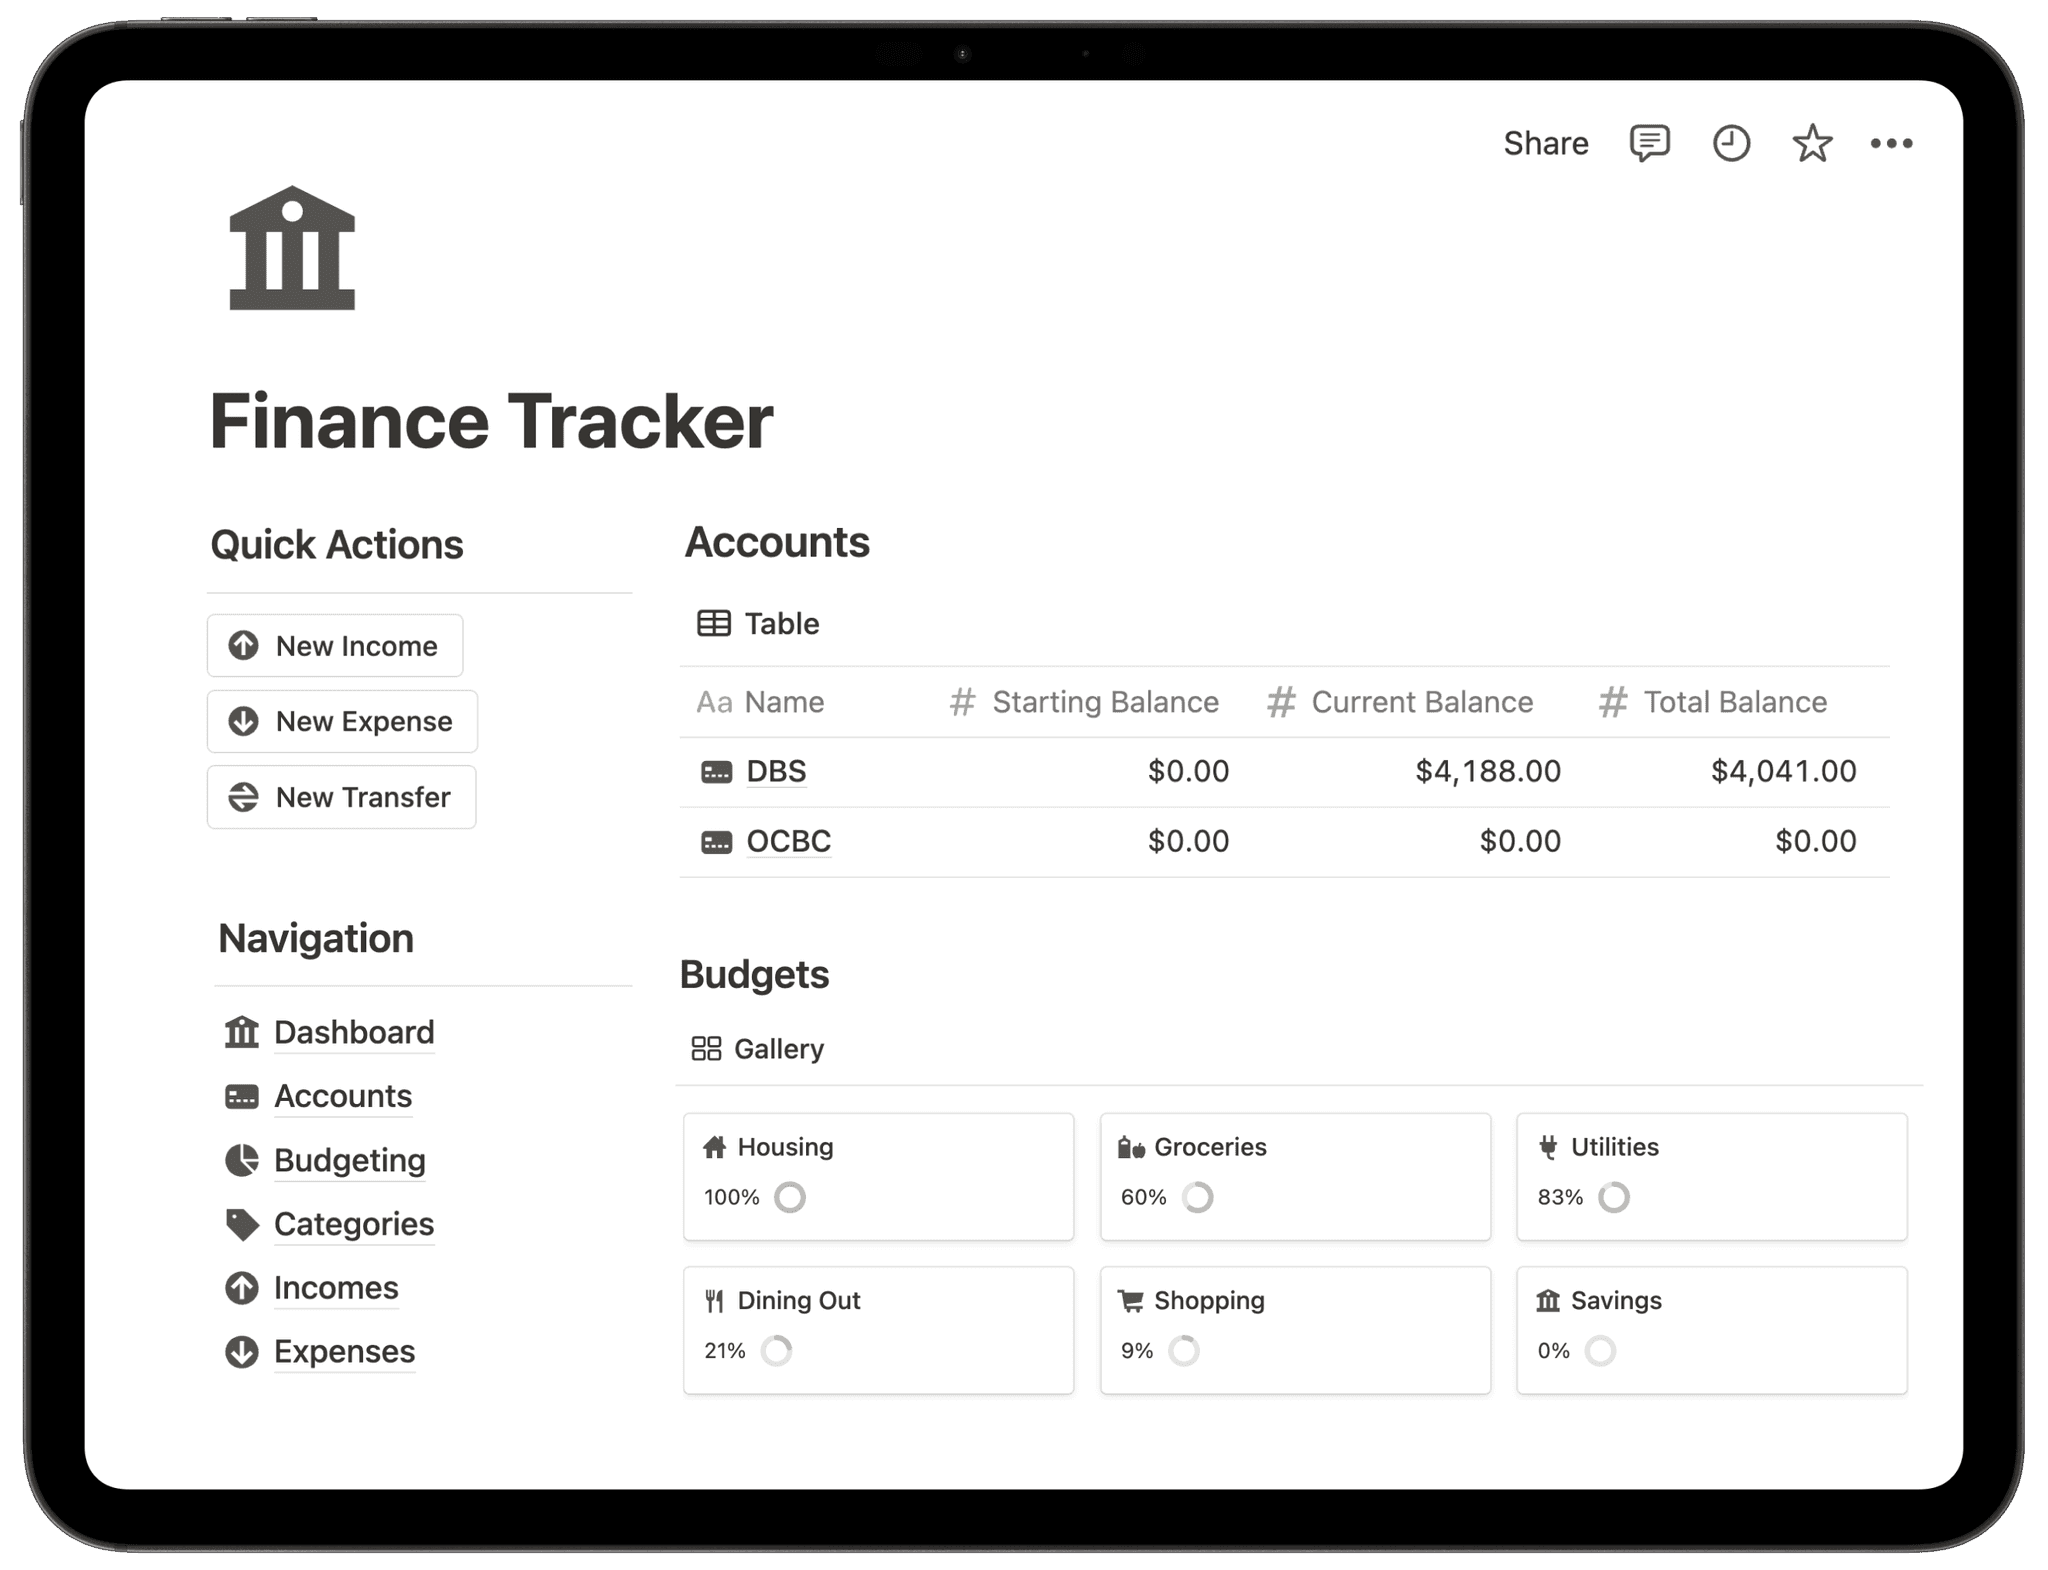Image resolution: width=2048 pixels, height=1570 pixels.
Task: Open the Expenses navigation link
Action: 344,1352
